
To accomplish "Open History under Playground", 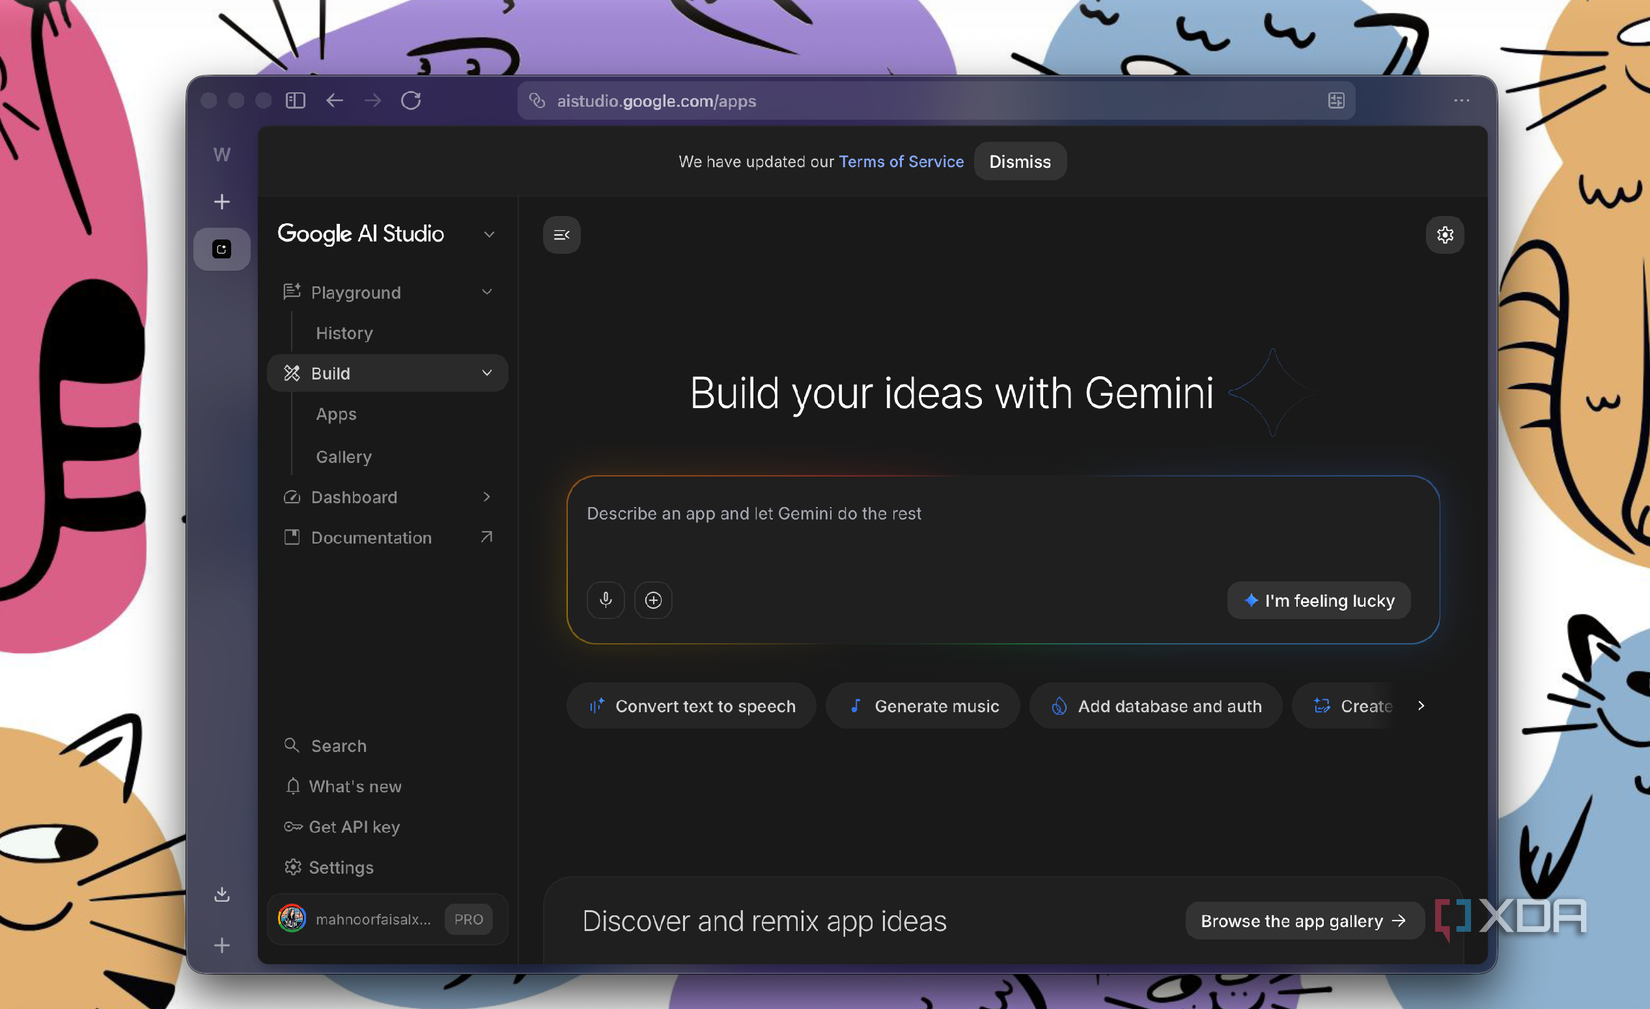I will [x=344, y=333].
